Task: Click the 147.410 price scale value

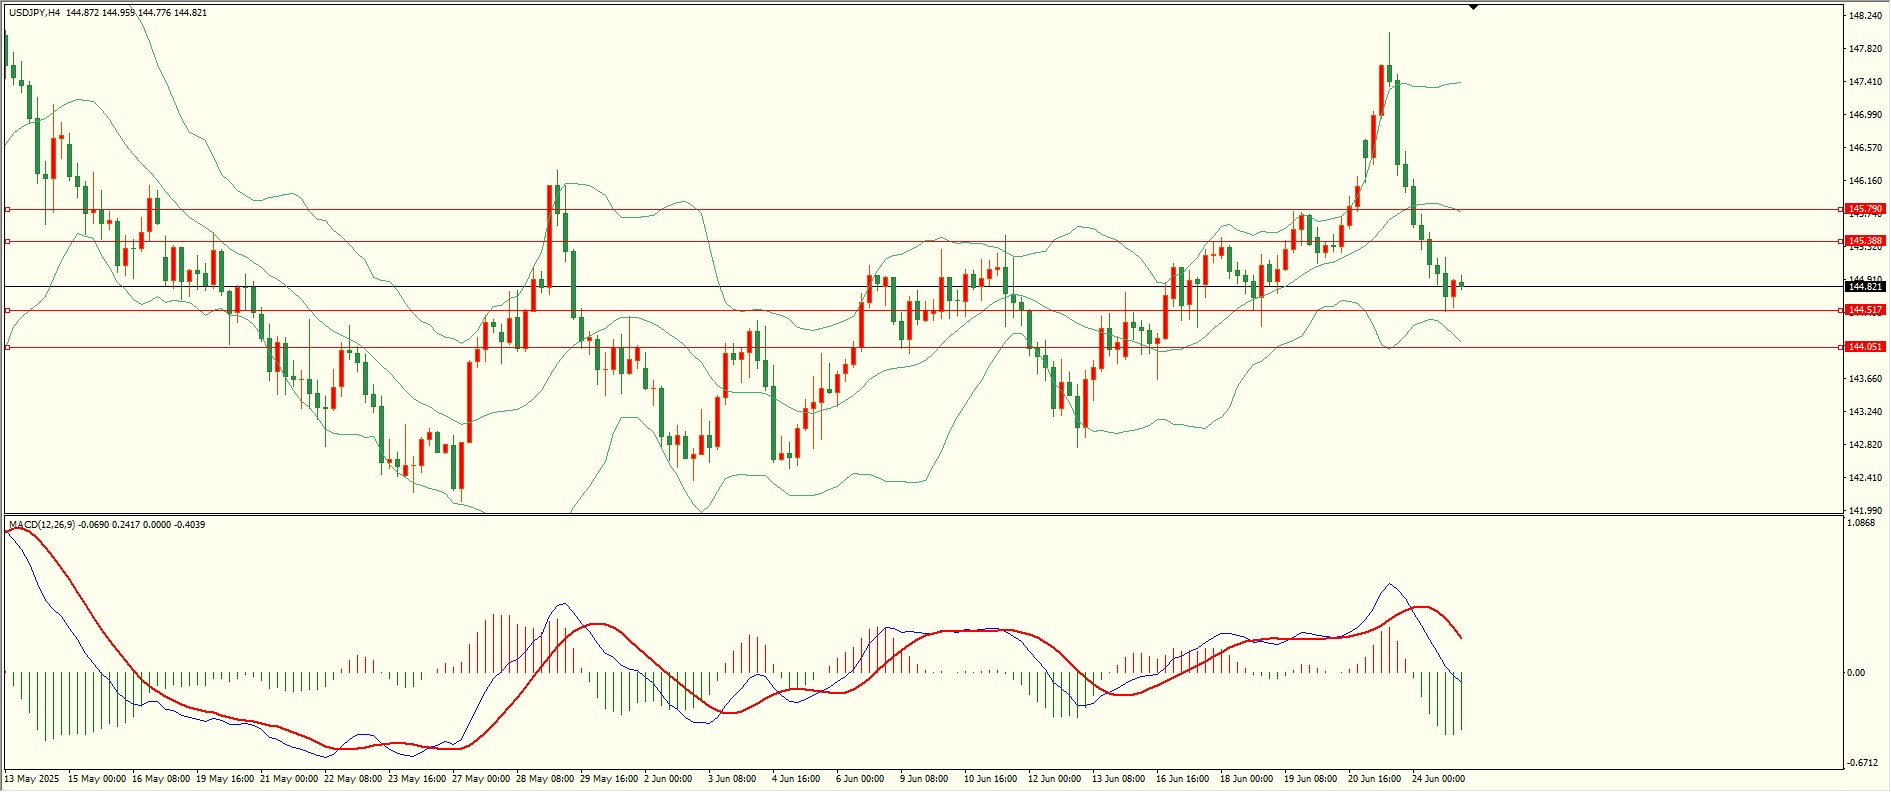Action: [x=1865, y=82]
